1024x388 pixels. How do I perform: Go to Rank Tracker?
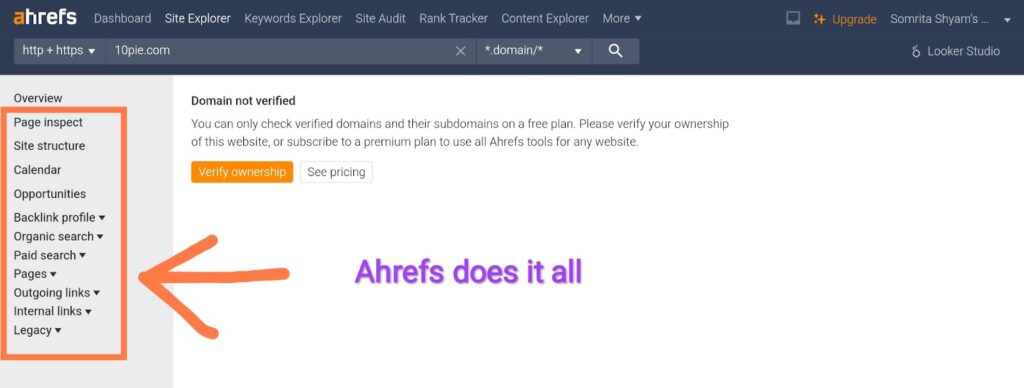coord(453,18)
